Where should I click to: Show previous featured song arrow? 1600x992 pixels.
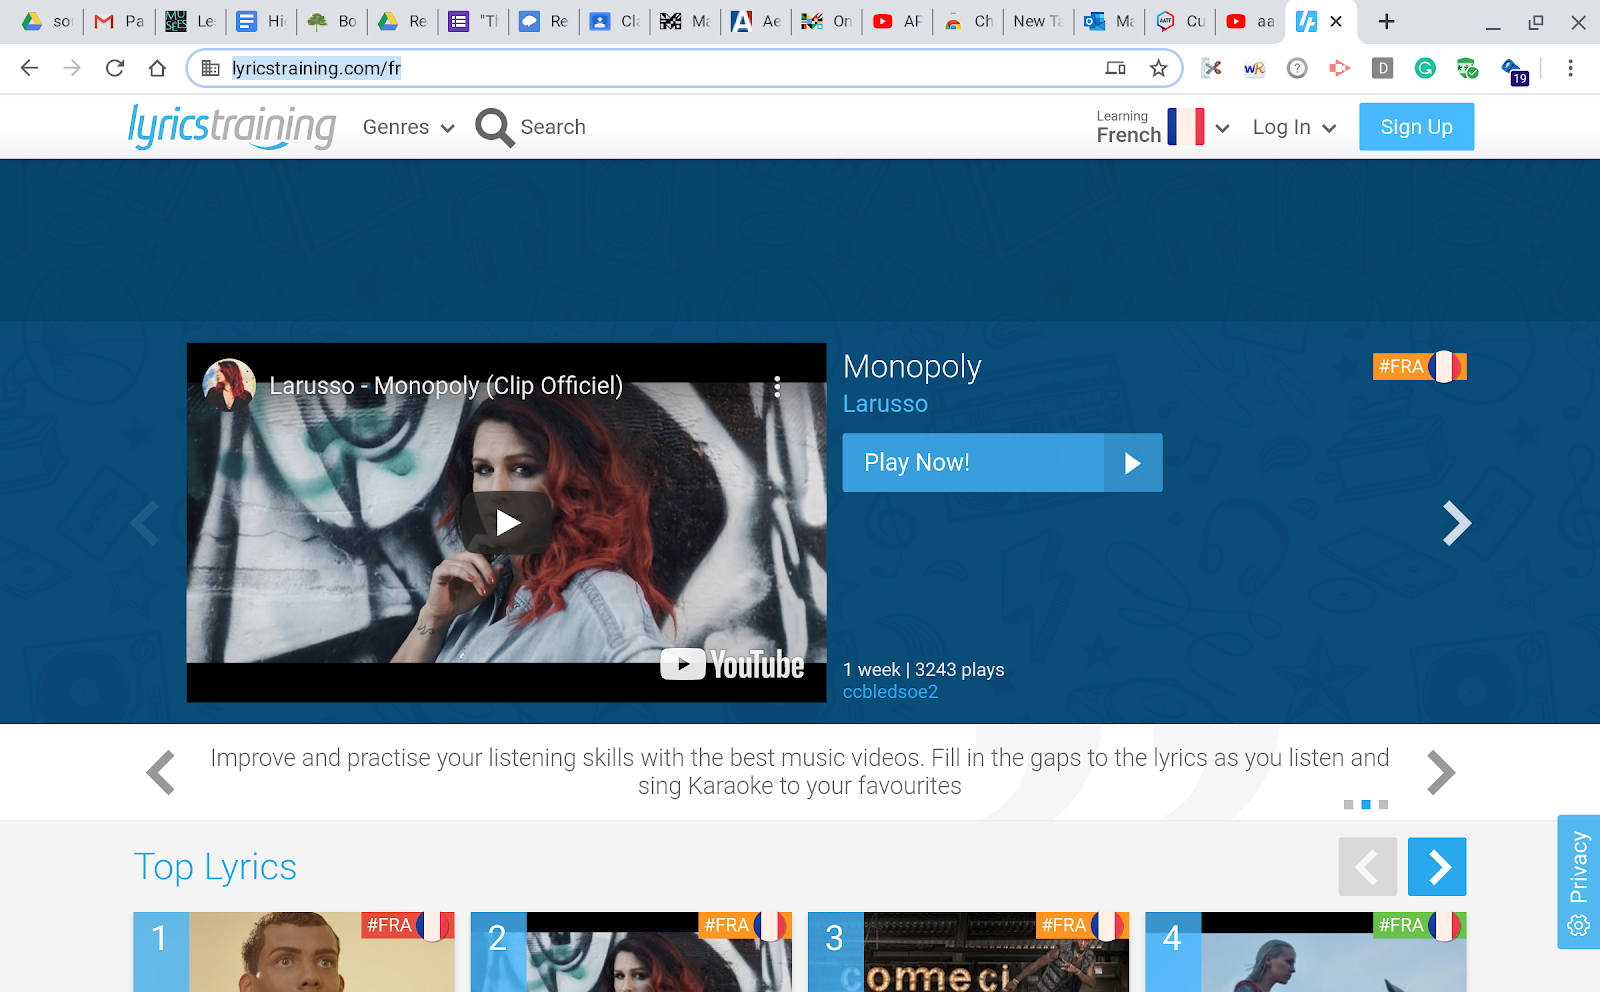145,522
